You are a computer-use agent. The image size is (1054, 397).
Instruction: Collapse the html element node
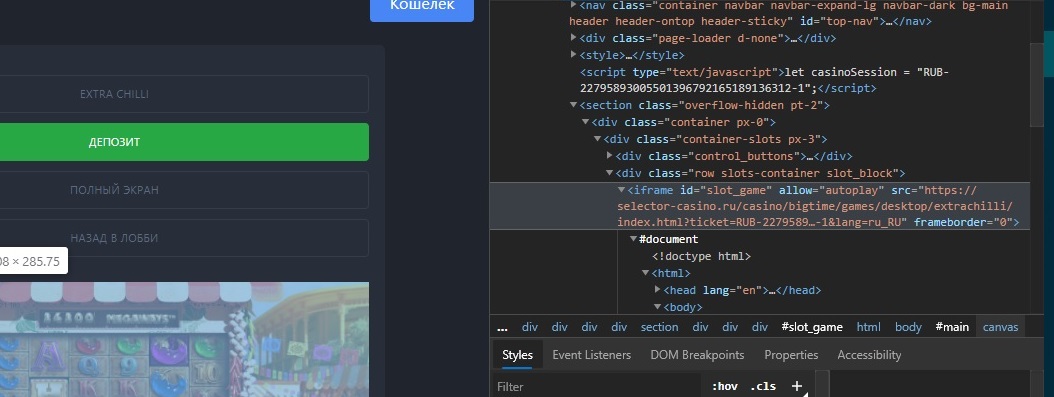click(x=646, y=273)
